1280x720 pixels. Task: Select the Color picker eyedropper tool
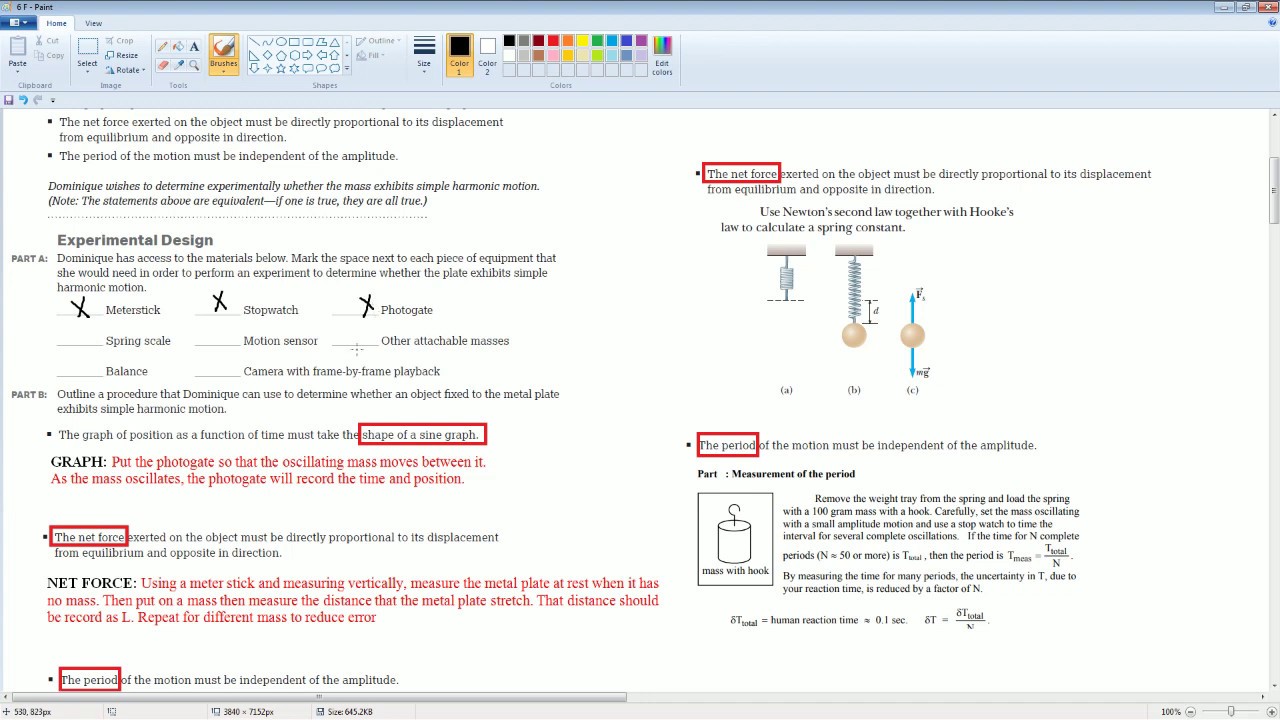coord(178,65)
